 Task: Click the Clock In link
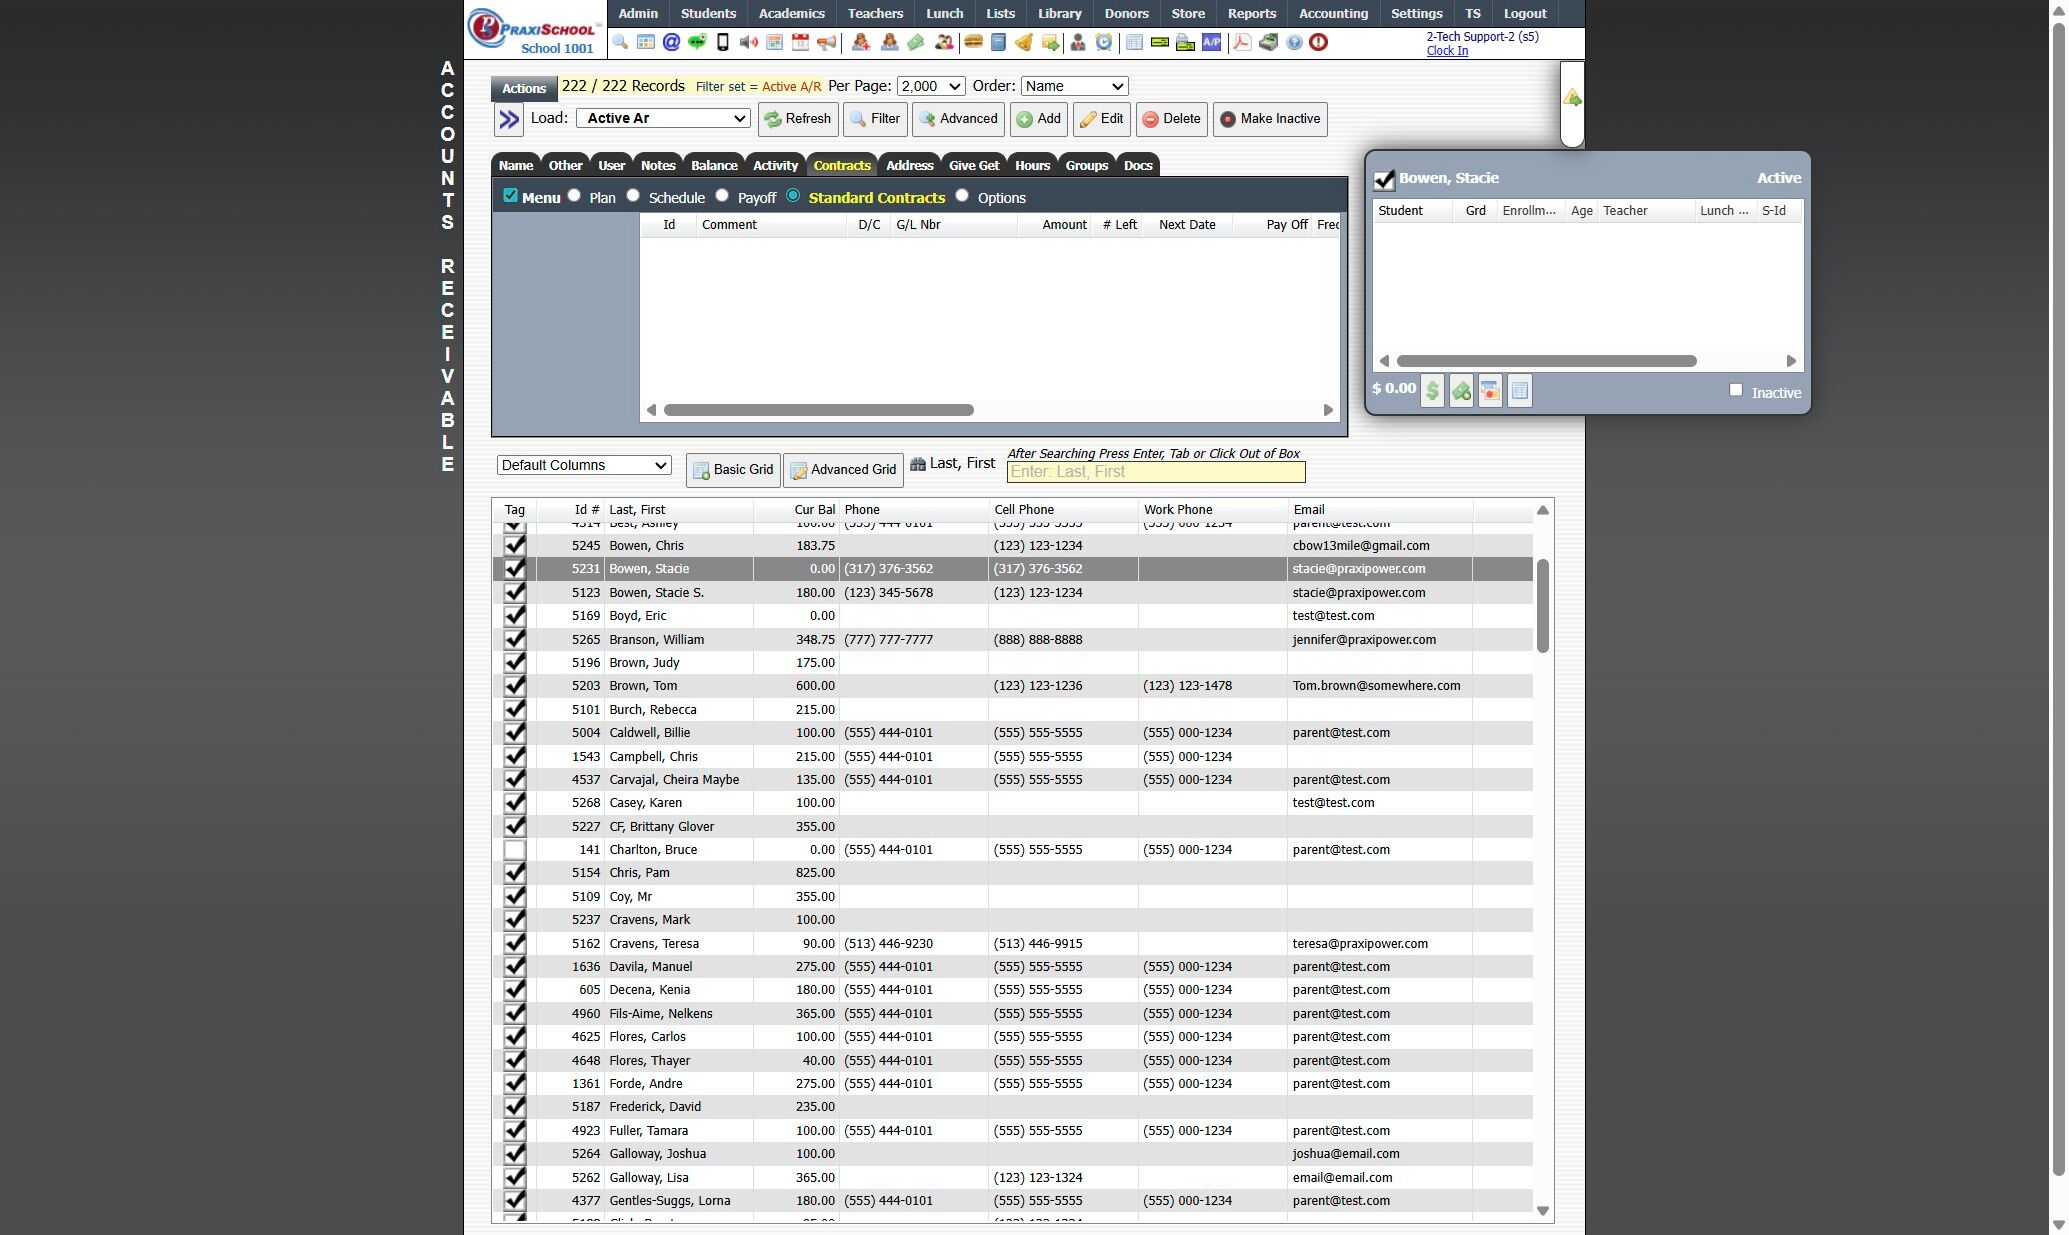tap(1446, 51)
